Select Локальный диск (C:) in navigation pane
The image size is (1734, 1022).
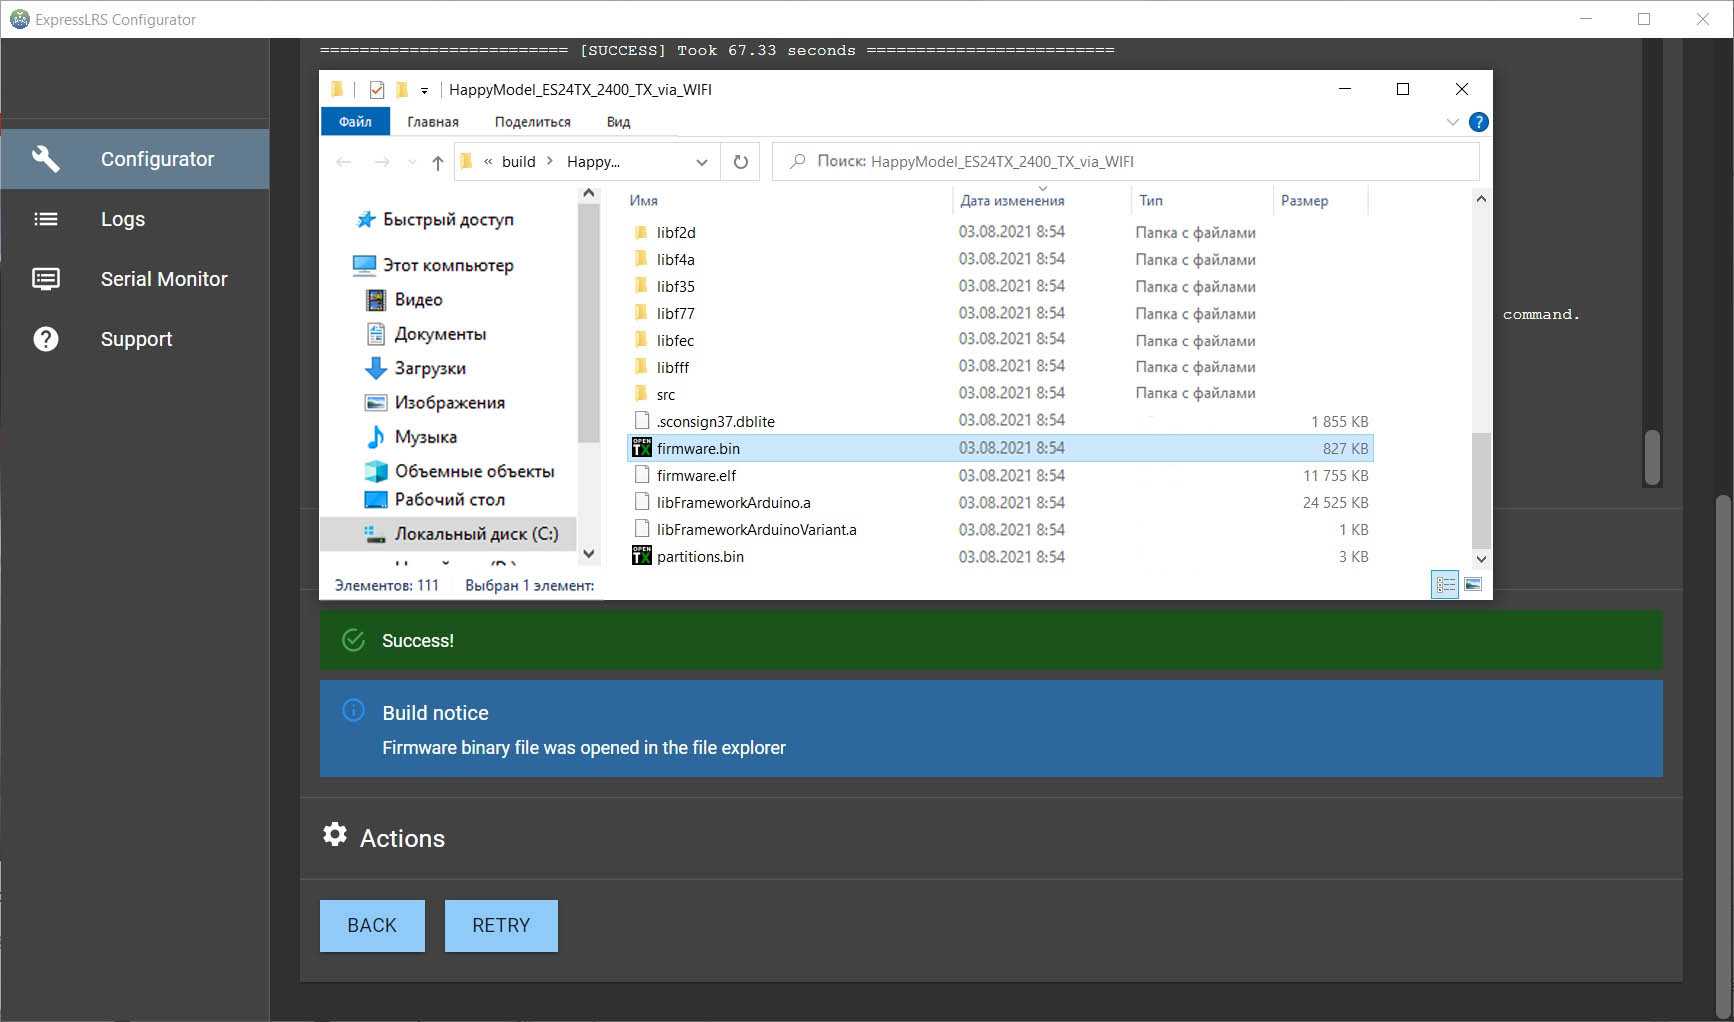pyautogui.click(x=476, y=534)
